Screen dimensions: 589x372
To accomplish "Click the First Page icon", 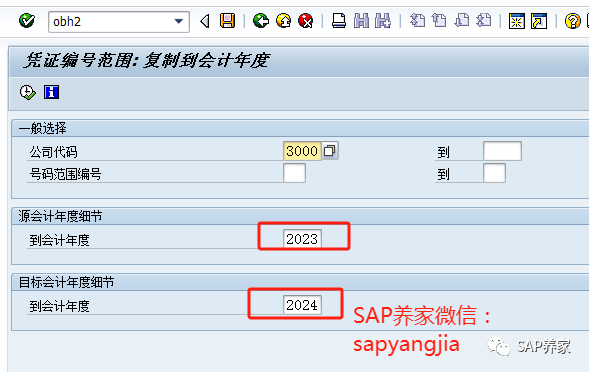I will click(417, 20).
